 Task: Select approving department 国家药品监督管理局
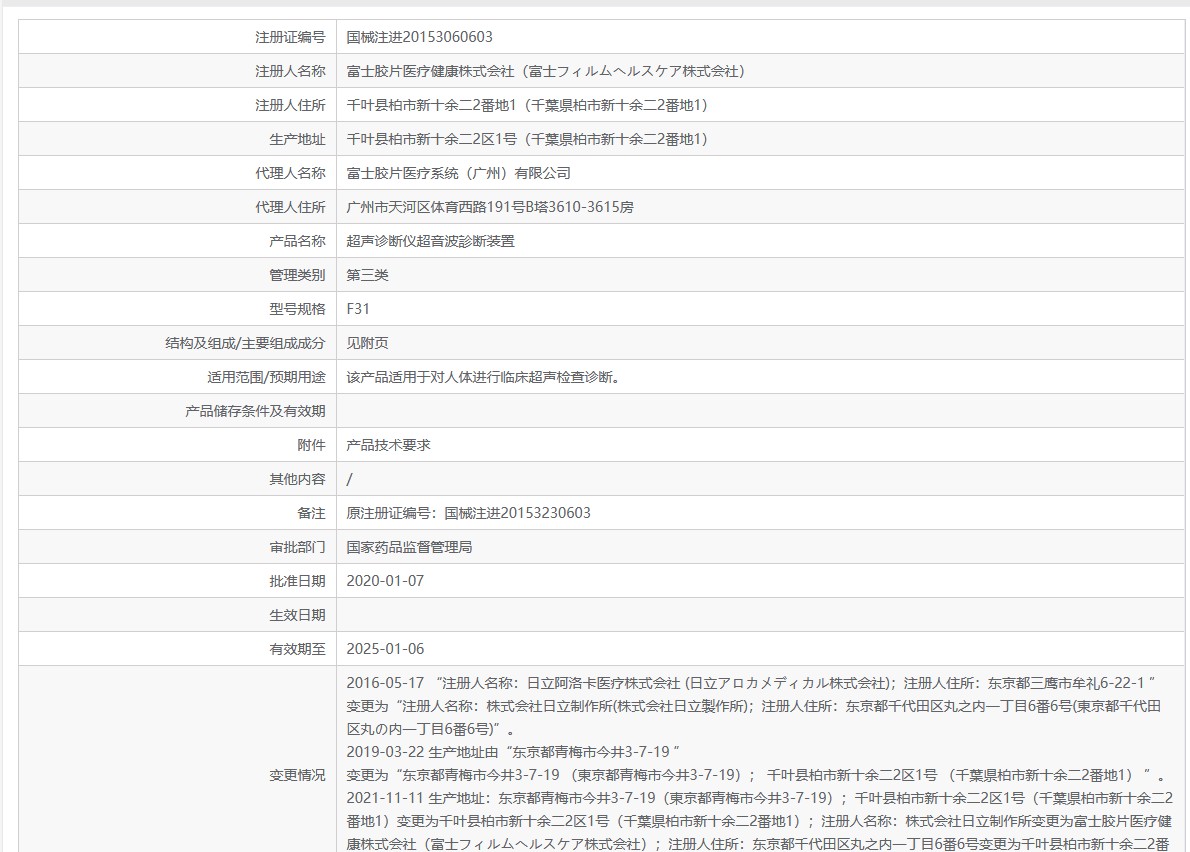(409, 548)
